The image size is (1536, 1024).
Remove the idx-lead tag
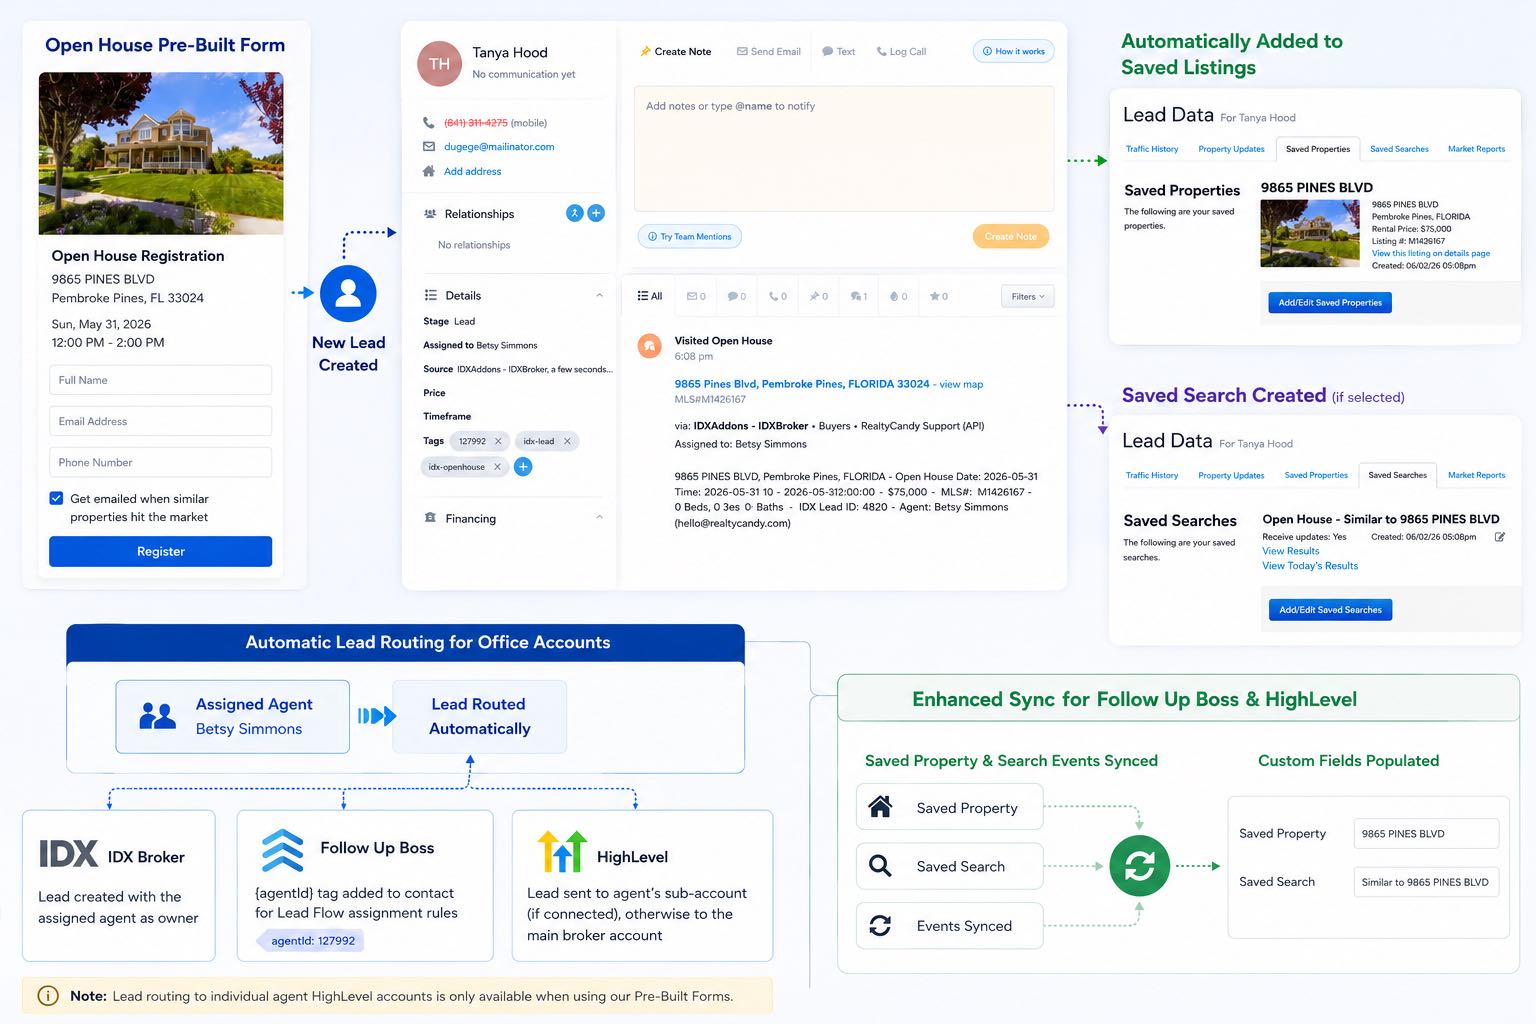pyautogui.click(x=567, y=441)
